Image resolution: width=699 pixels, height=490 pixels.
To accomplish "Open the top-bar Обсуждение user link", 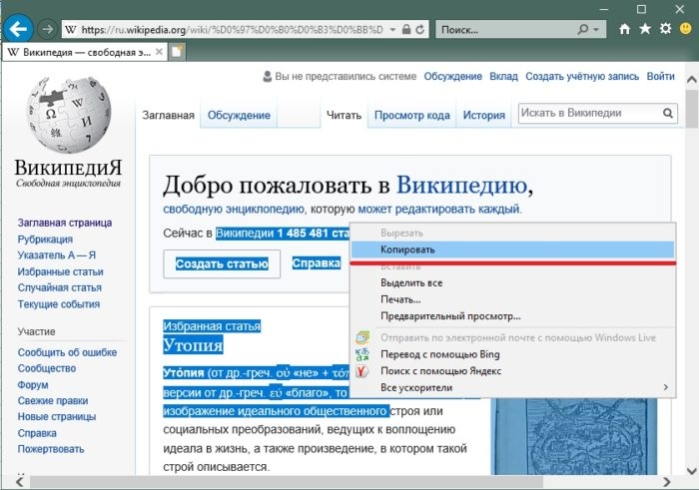I will (452, 77).
